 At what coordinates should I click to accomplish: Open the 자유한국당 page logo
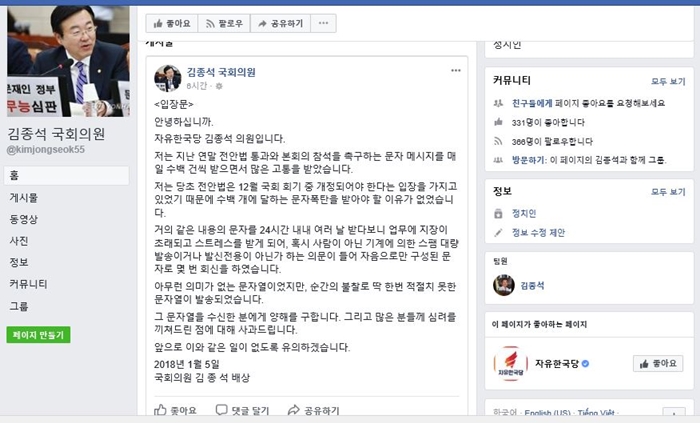point(511,364)
